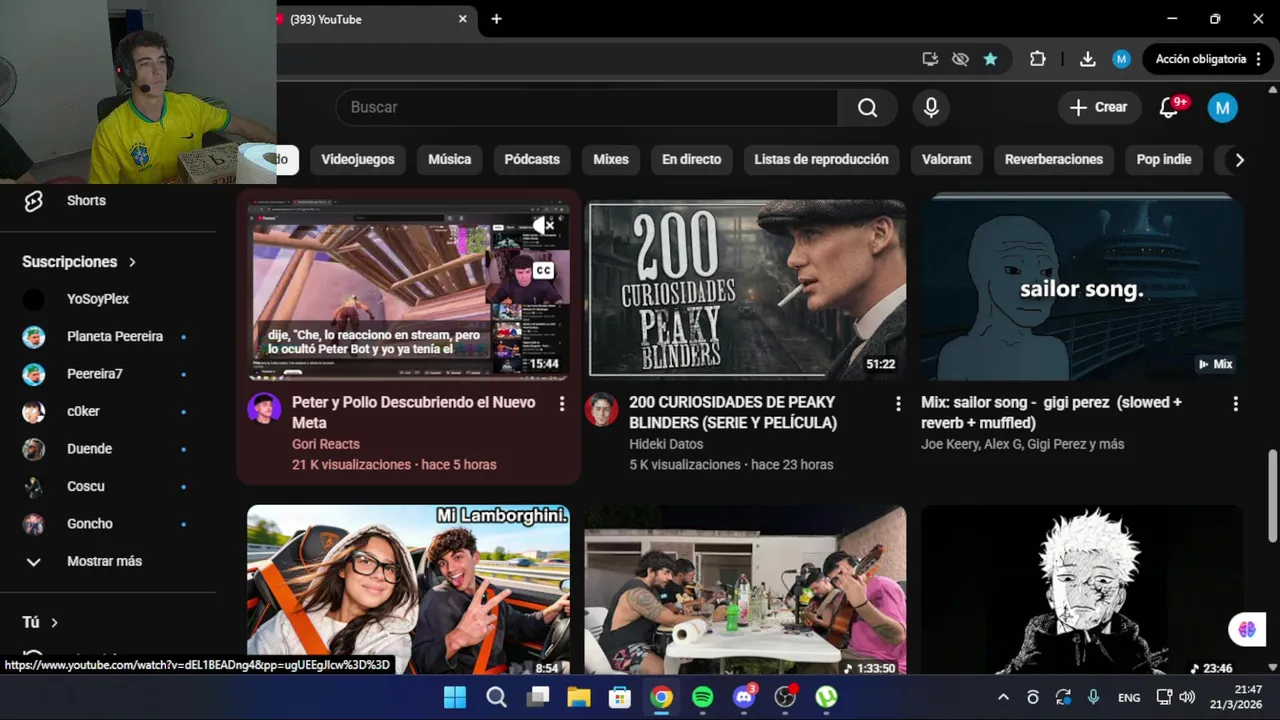Click the crossed-eye icon in address bar

click(960, 59)
